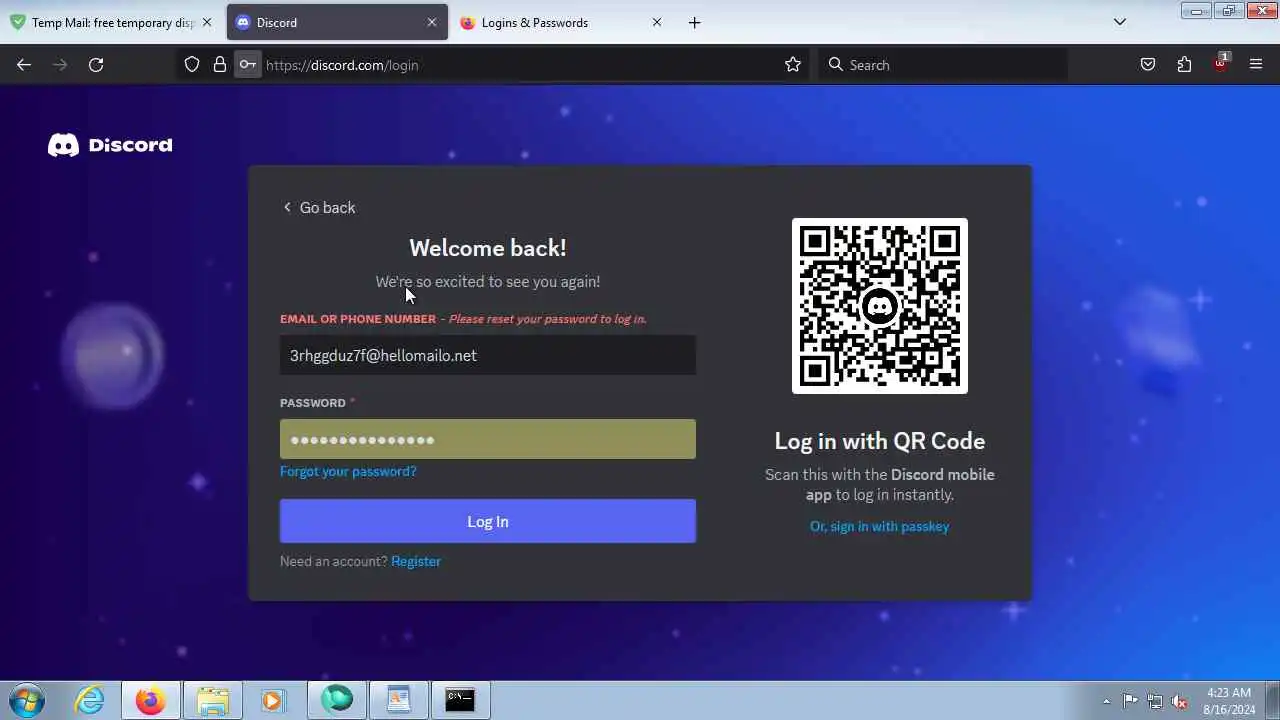Click the browser Back arrow button
Image resolution: width=1280 pixels, height=720 pixels.
click(24, 65)
